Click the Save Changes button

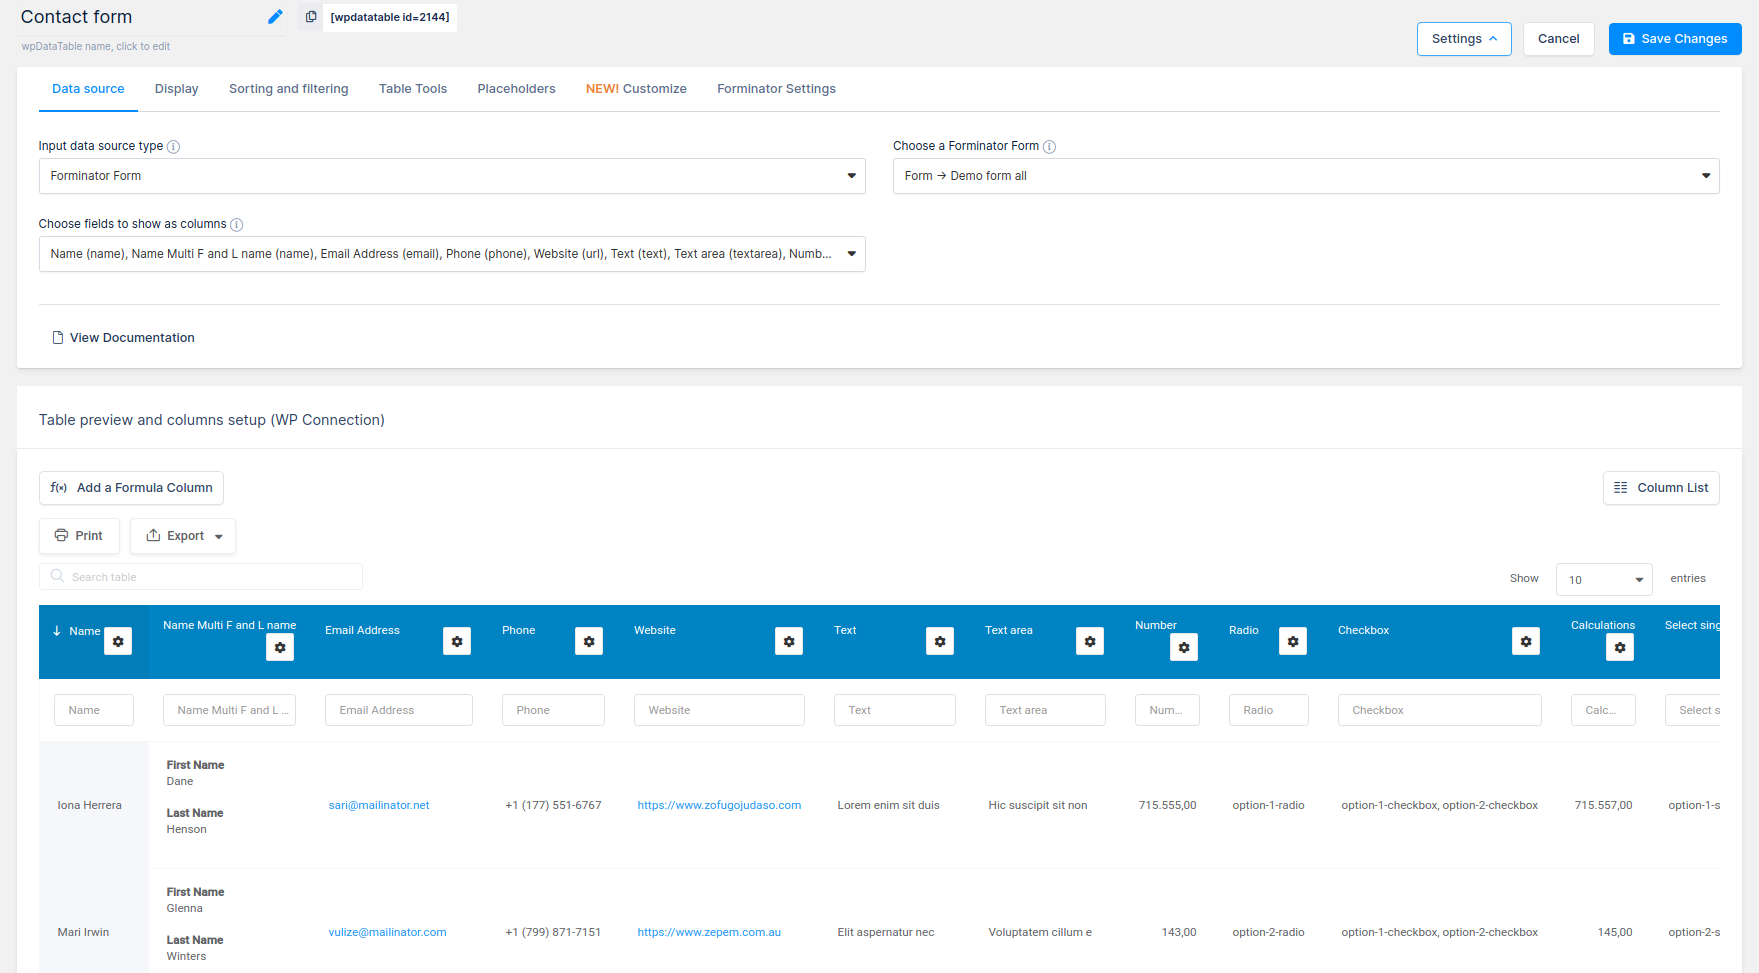(1675, 39)
